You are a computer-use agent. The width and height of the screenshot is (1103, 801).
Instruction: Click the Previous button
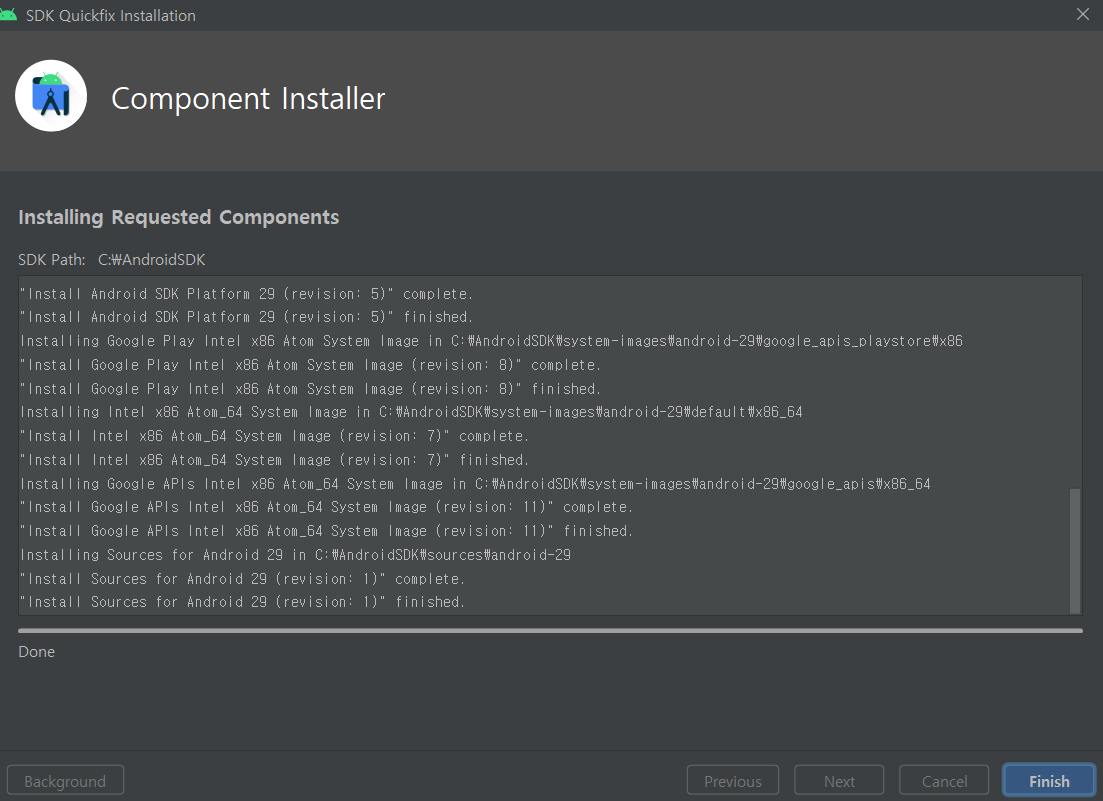click(732, 781)
